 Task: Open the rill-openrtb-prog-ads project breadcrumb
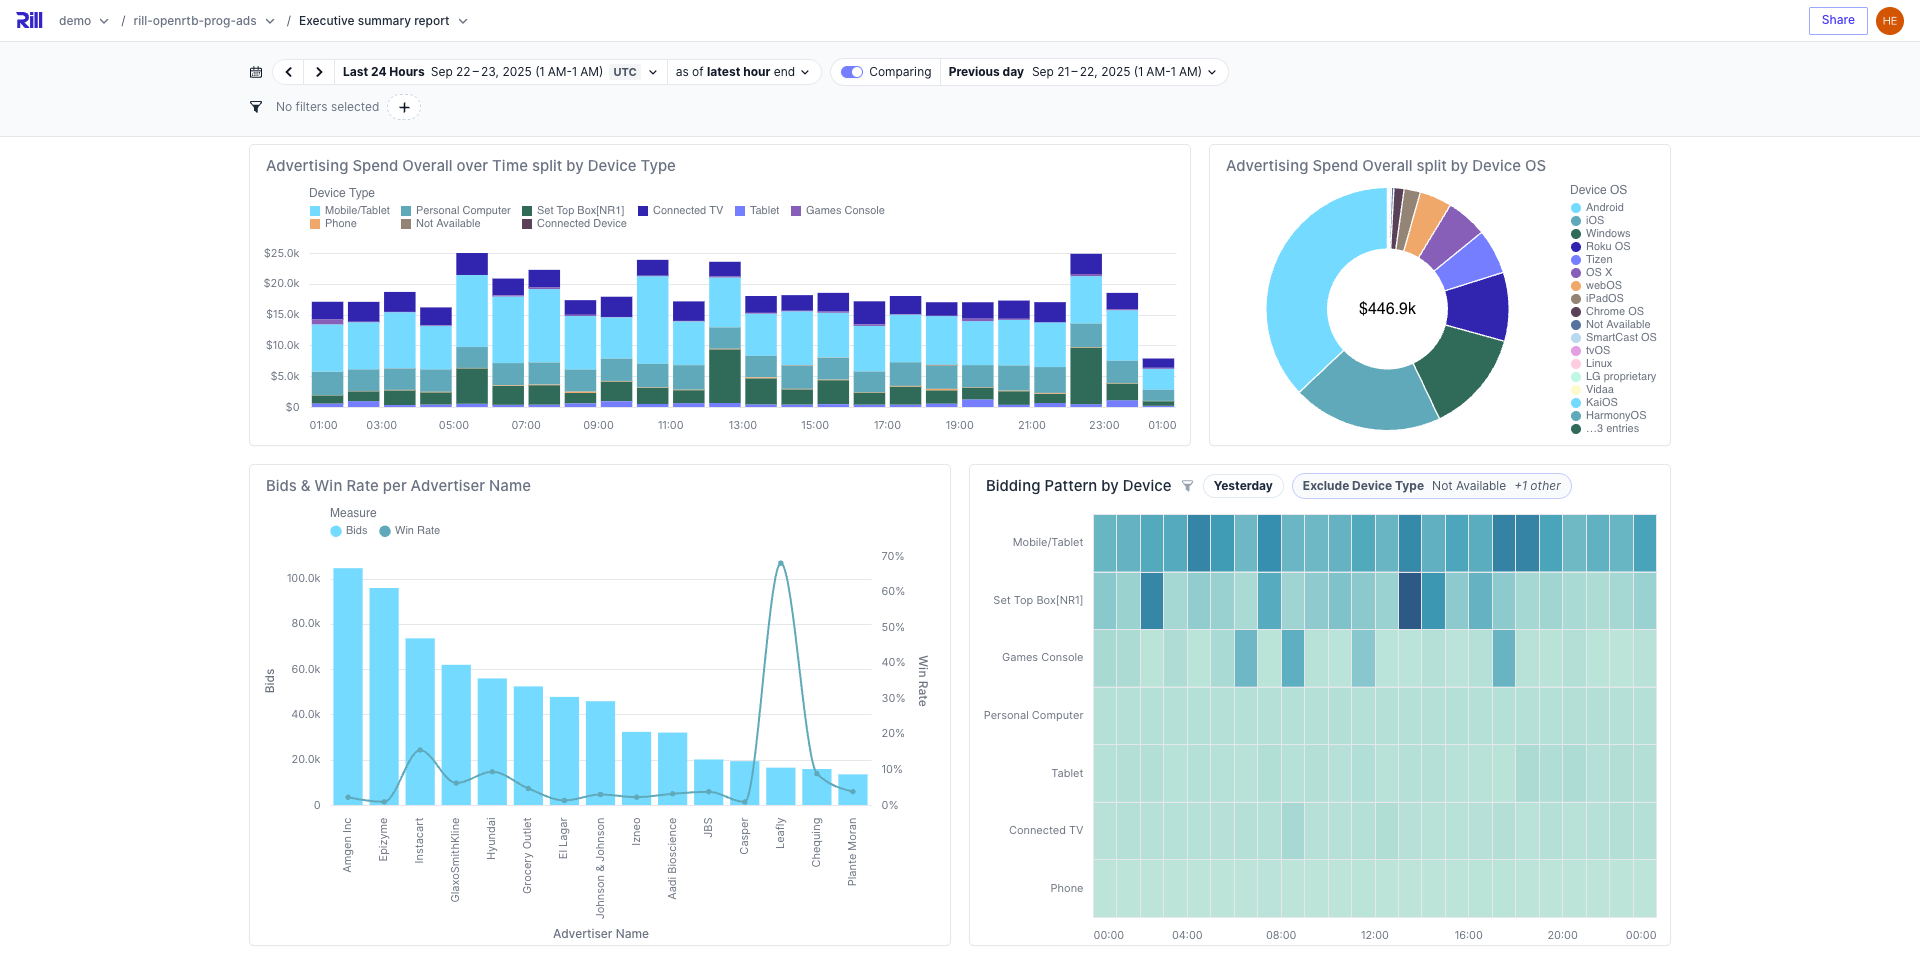click(203, 21)
